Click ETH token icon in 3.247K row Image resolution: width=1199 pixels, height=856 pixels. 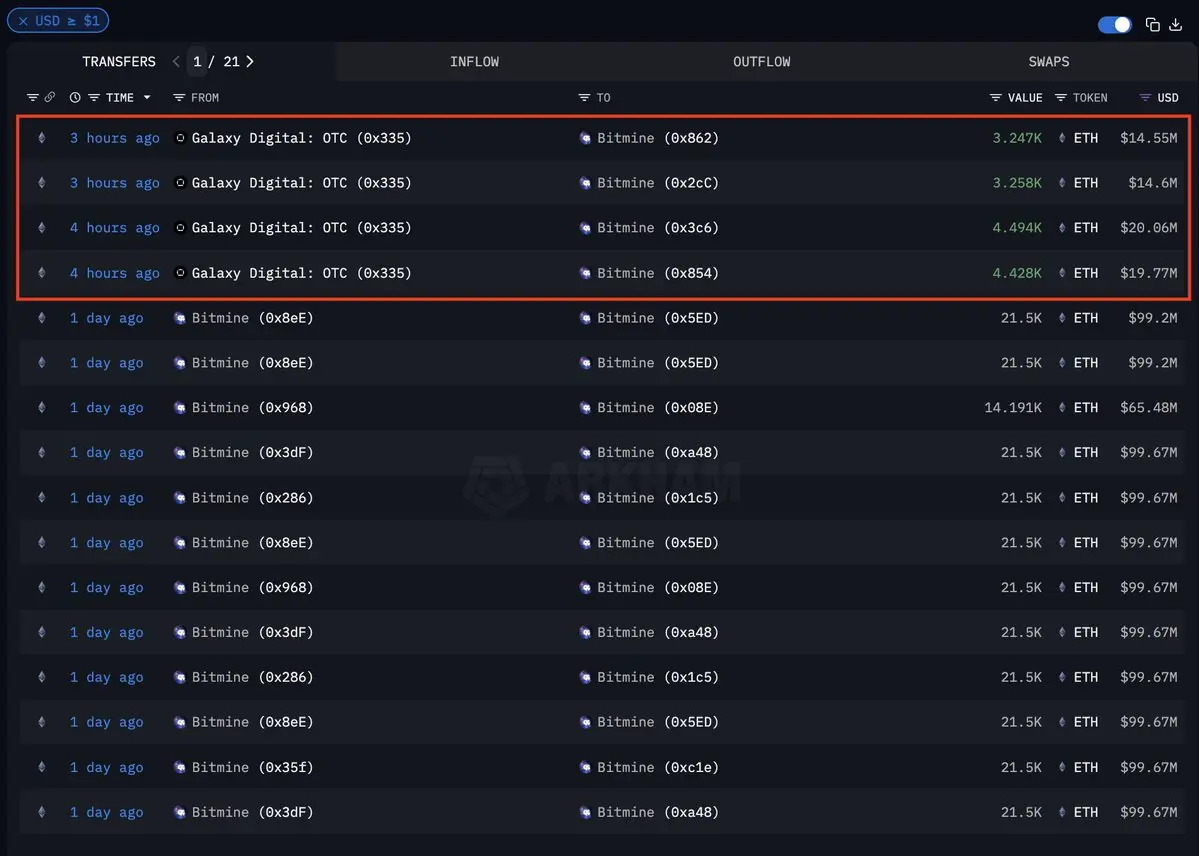[x=1062, y=138]
